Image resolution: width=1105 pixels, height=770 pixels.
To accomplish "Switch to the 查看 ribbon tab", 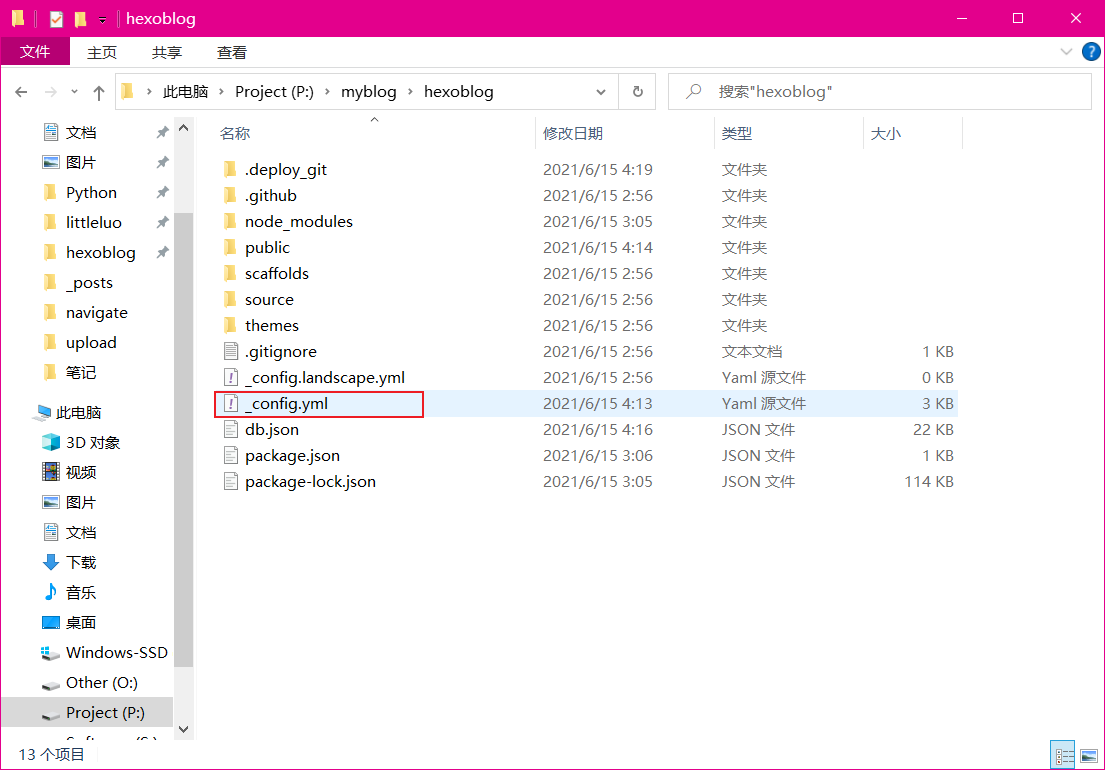I will pos(232,52).
